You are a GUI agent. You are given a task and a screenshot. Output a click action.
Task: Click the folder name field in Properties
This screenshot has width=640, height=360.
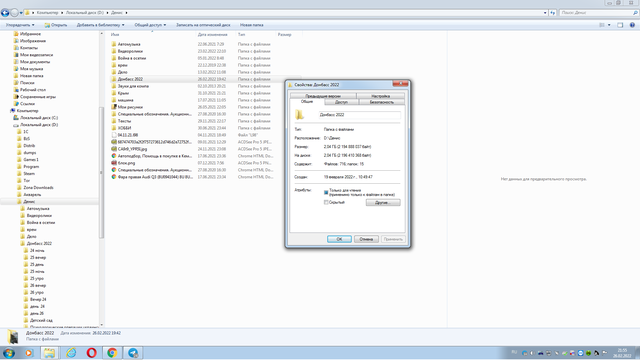(359, 115)
